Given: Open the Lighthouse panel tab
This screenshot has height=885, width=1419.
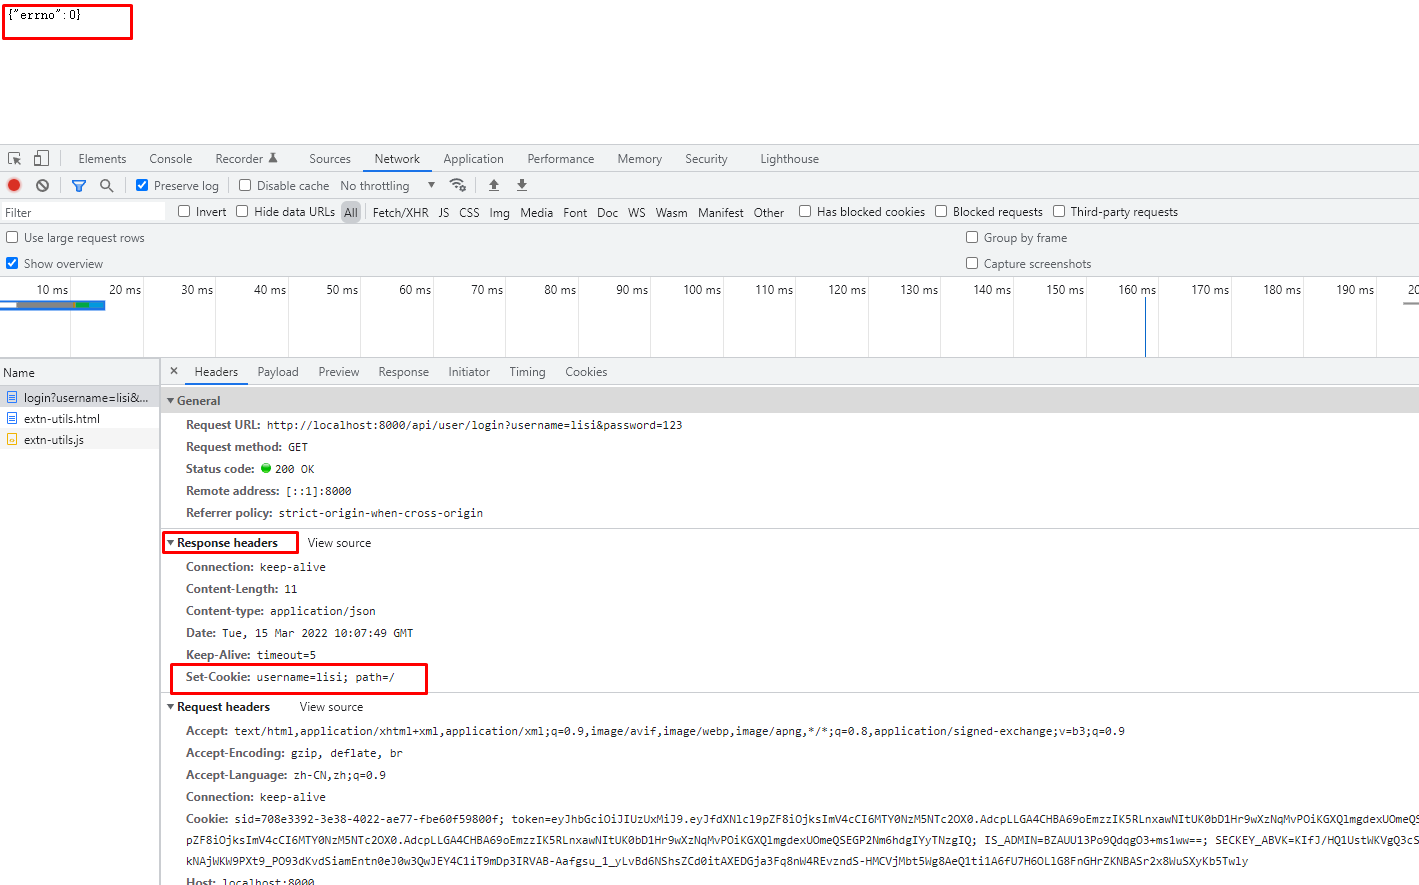Looking at the screenshot, I should tap(789, 159).
